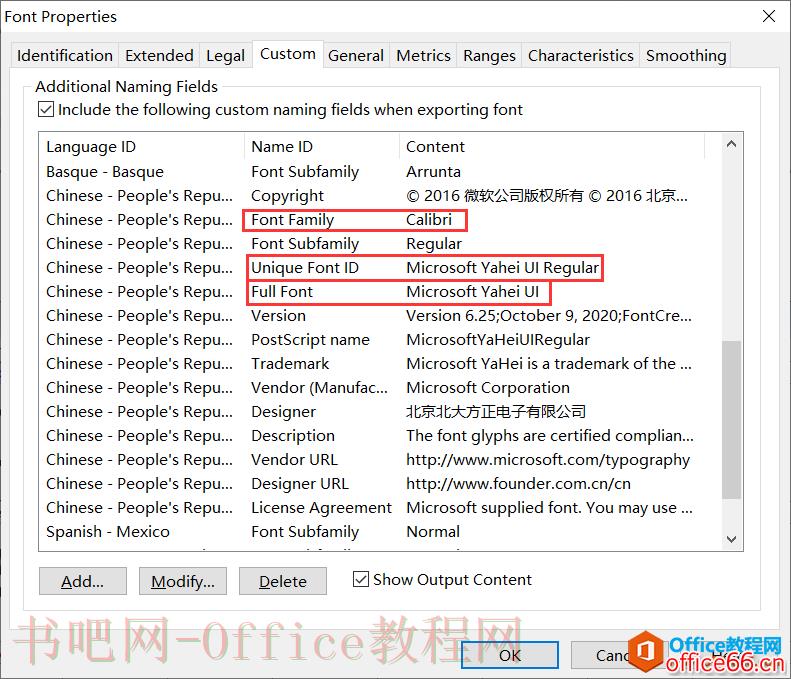Click the Content column header

pos(552,147)
